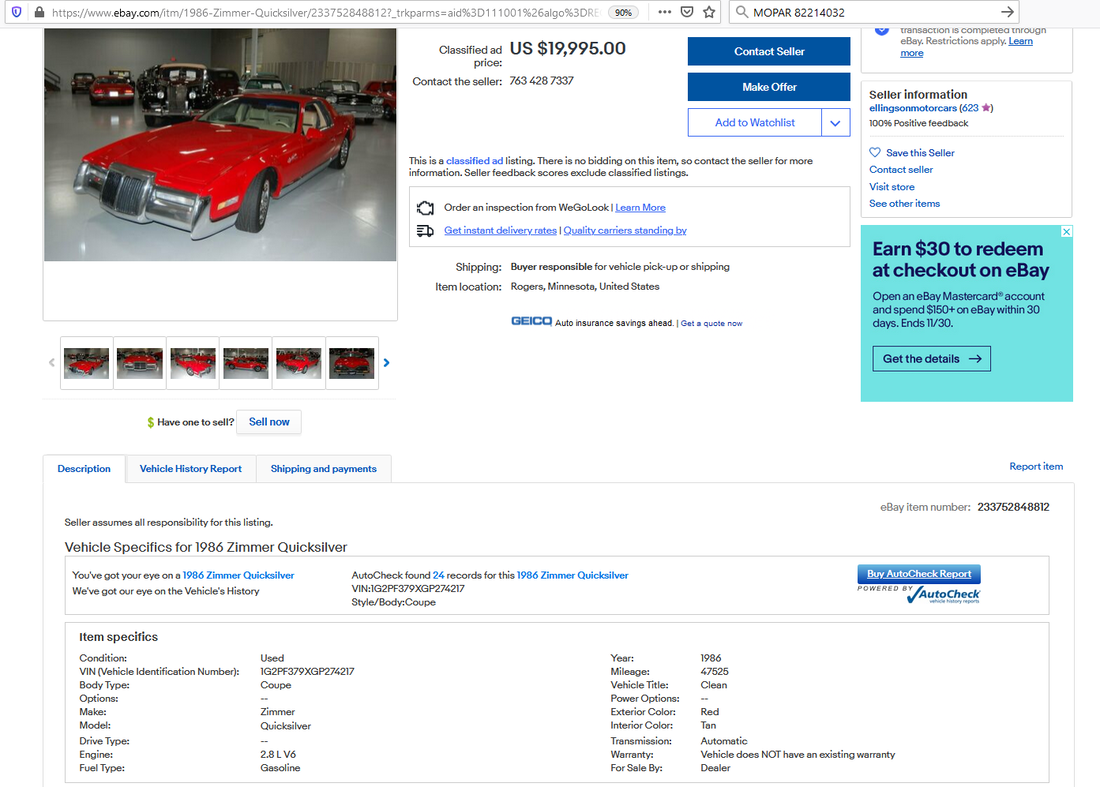Image resolution: width=1100 pixels, height=787 pixels.
Task: Click GEICO Get a quote now link
Action: click(711, 323)
